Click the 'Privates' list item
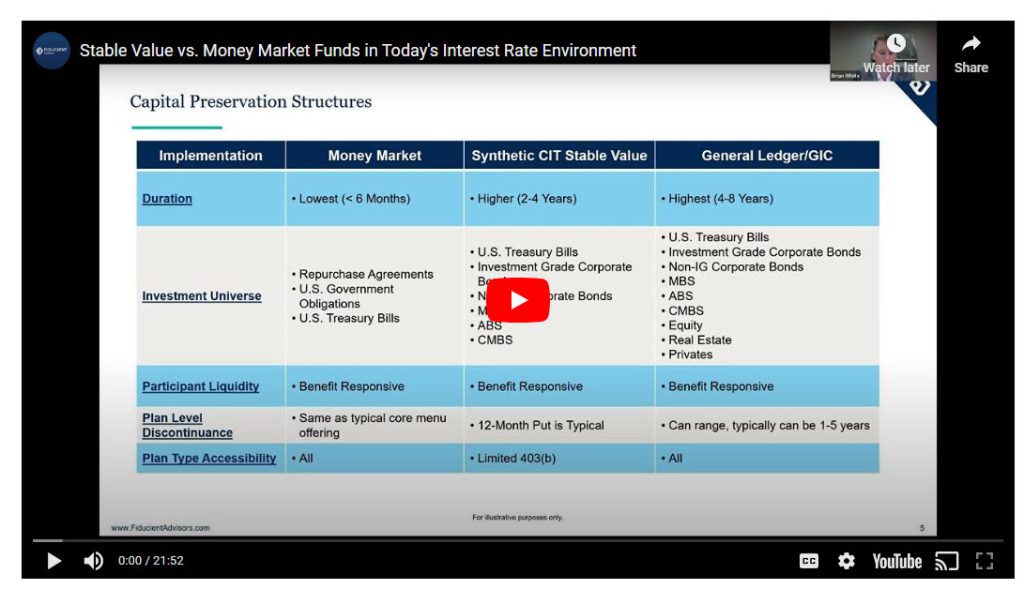The height and width of the screenshot is (589, 1024). [x=690, y=355]
